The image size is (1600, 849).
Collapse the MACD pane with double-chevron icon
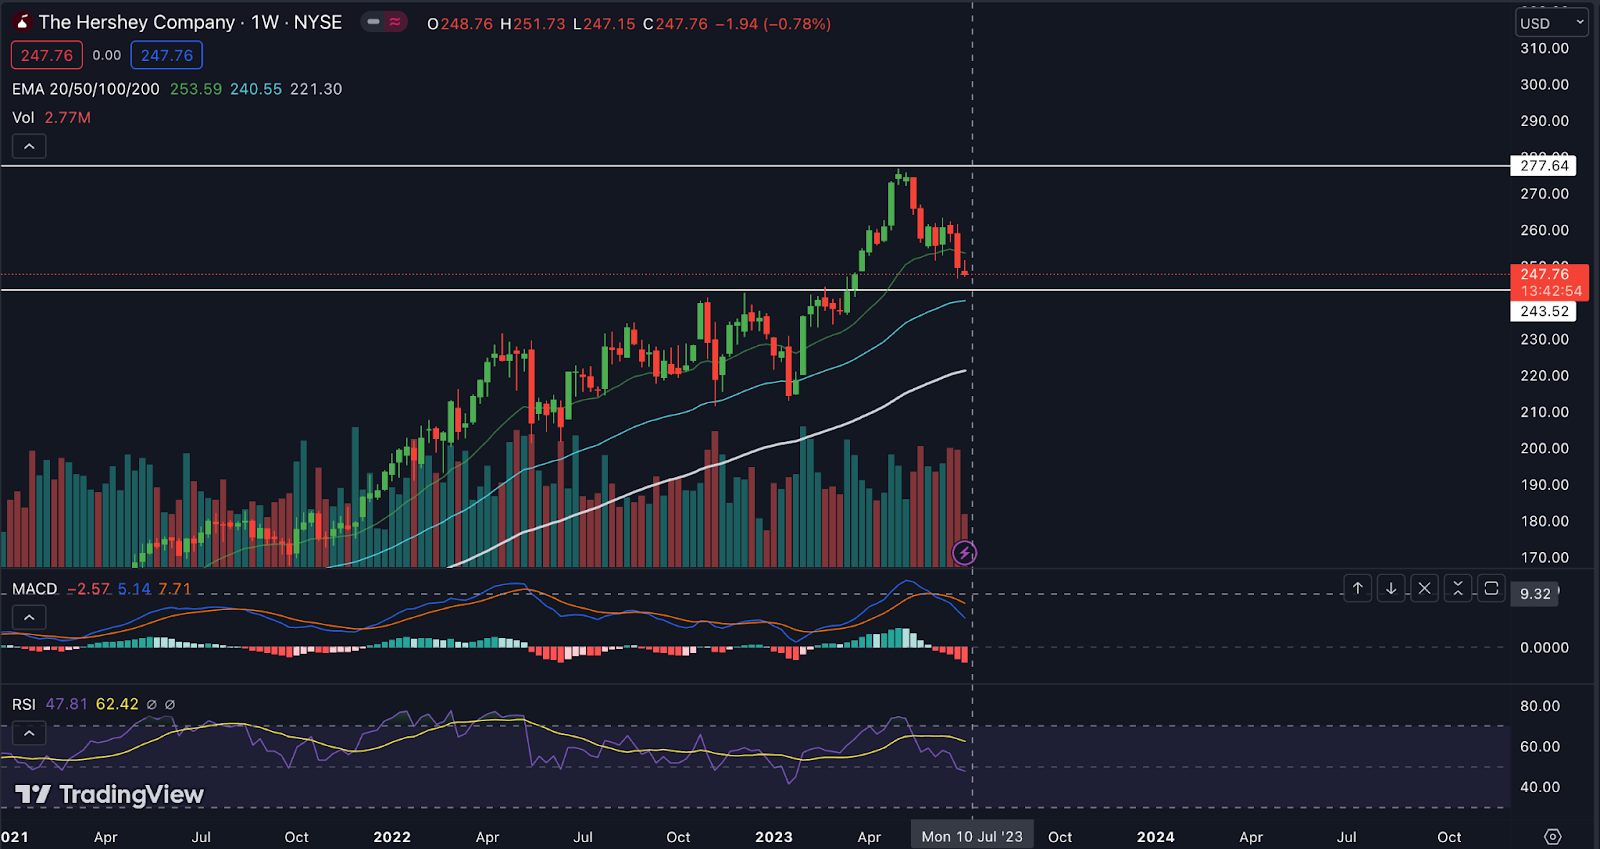1458,588
